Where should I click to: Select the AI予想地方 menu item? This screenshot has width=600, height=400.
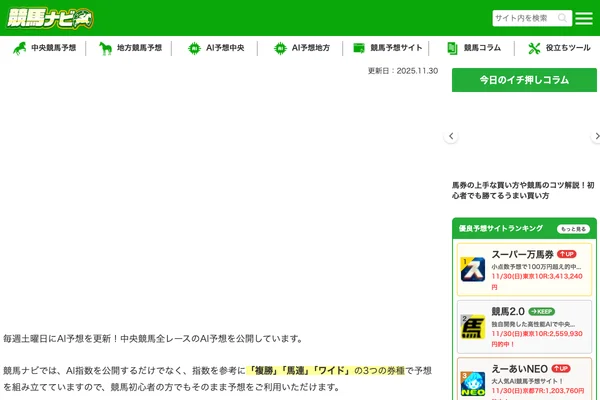pos(311,48)
